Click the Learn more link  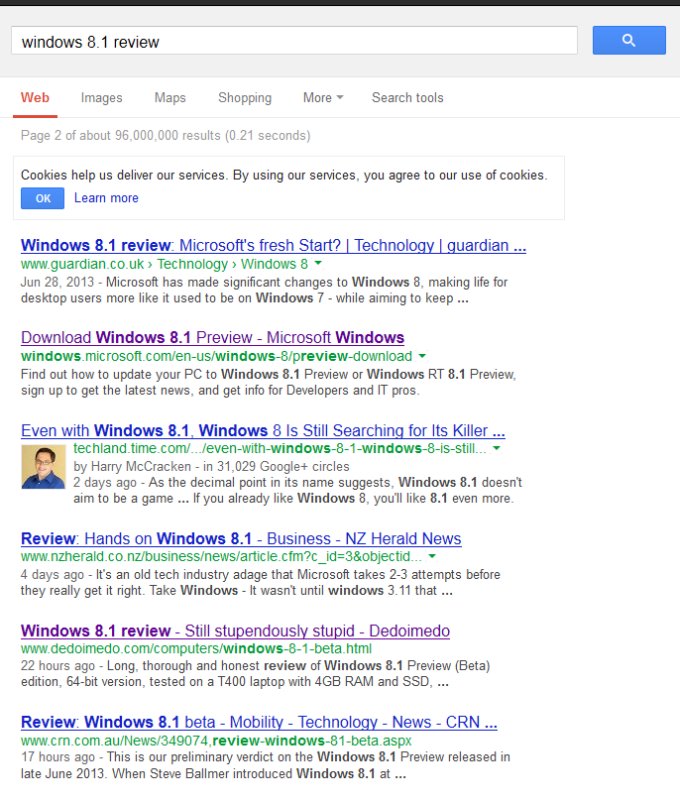click(106, 198)
